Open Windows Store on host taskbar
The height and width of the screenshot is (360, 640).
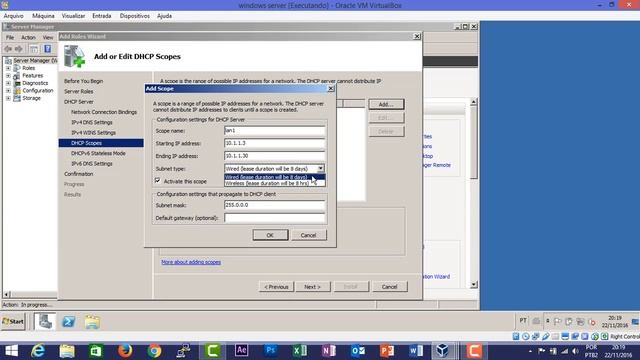point(96,351)
